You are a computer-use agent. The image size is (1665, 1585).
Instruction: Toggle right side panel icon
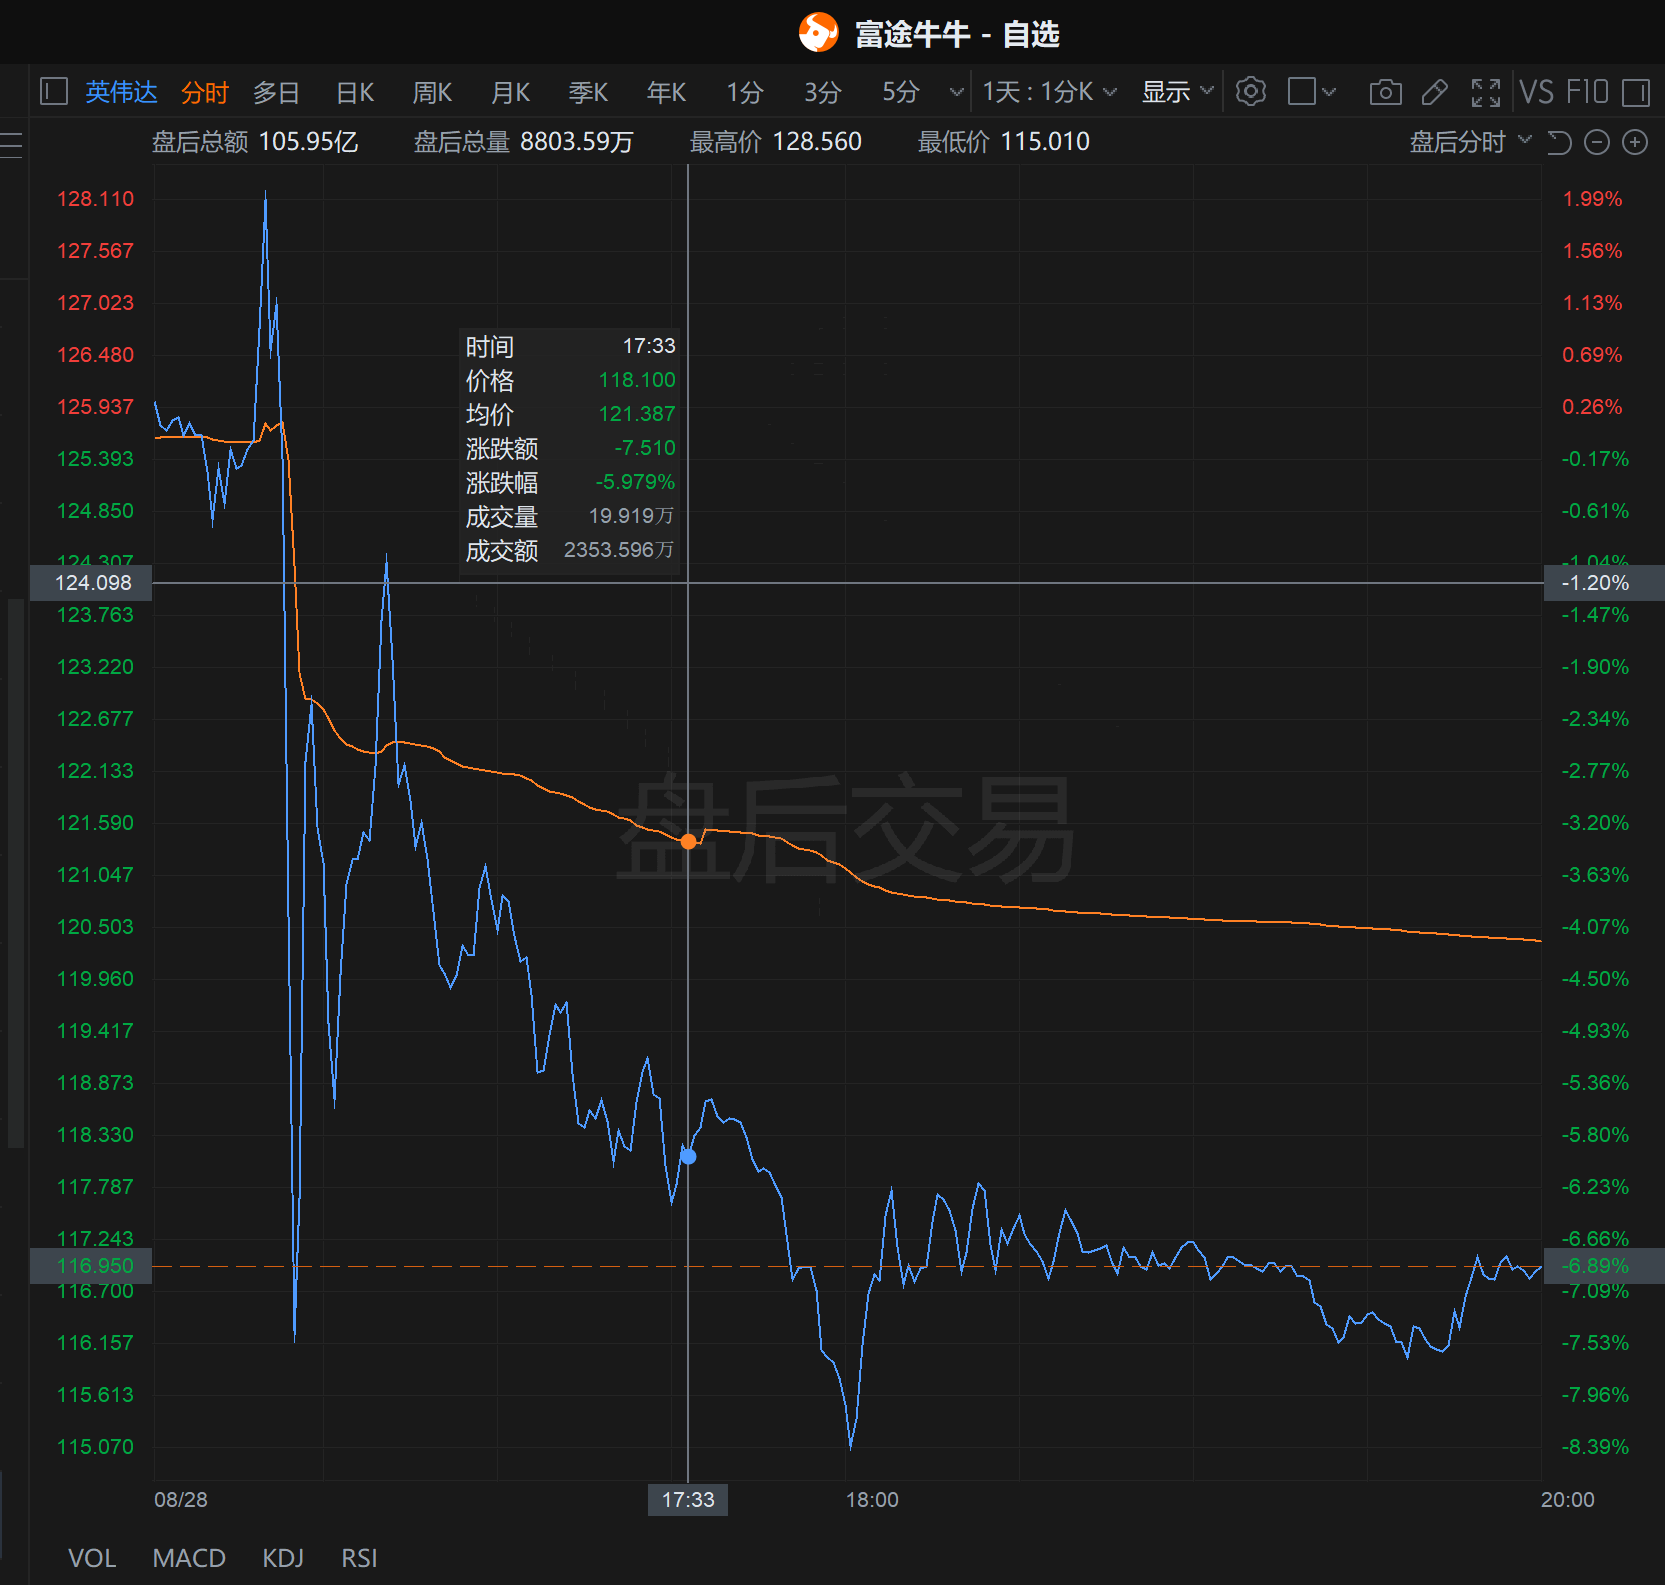click(x=1636, y=92)
